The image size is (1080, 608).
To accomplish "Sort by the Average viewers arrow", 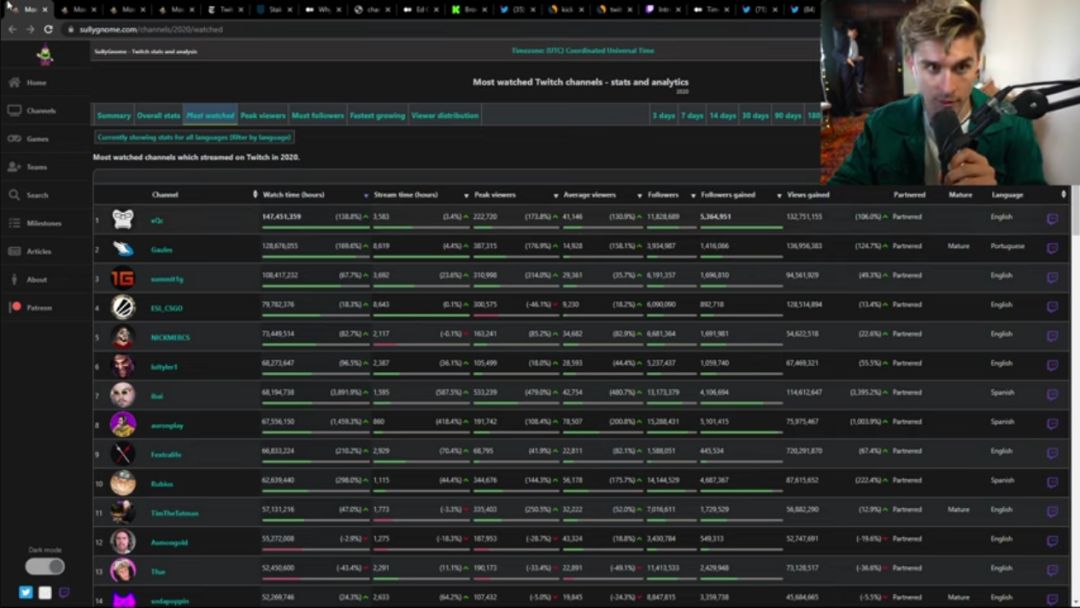I will tap(639, 196).
